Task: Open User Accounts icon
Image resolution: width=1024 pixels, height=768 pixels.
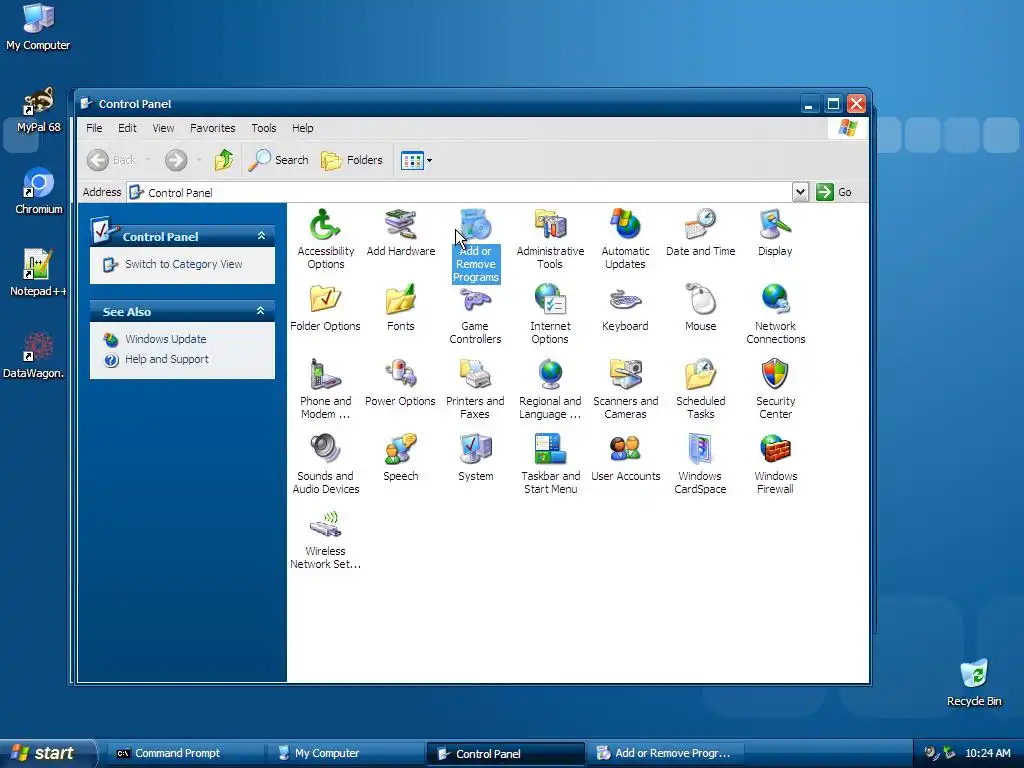Action: (x=625, y=458)
